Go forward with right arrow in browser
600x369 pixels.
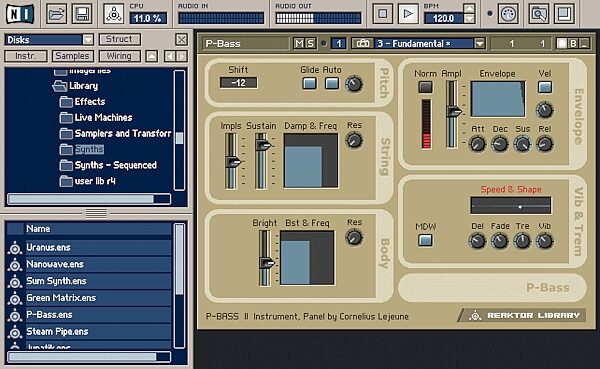(x=182, y=57)
